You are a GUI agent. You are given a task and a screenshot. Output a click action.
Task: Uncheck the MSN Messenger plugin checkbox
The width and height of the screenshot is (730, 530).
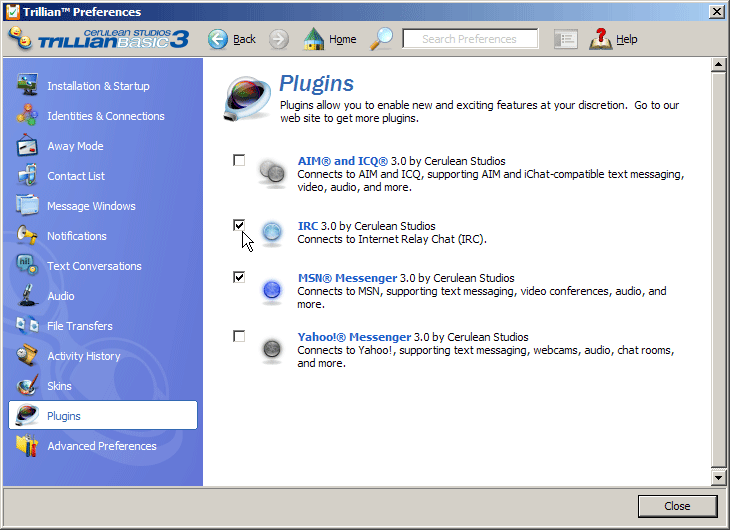tap(239, 277)
